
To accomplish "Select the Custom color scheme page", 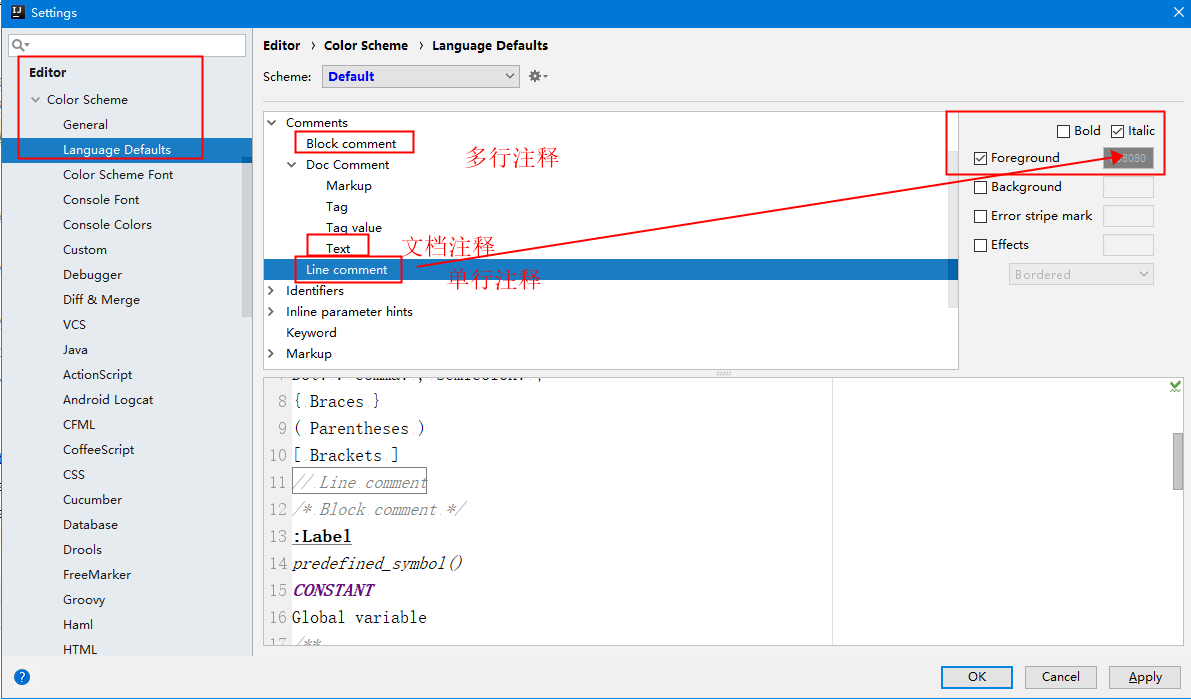I will pyautogui.click(x=84, y=250).
